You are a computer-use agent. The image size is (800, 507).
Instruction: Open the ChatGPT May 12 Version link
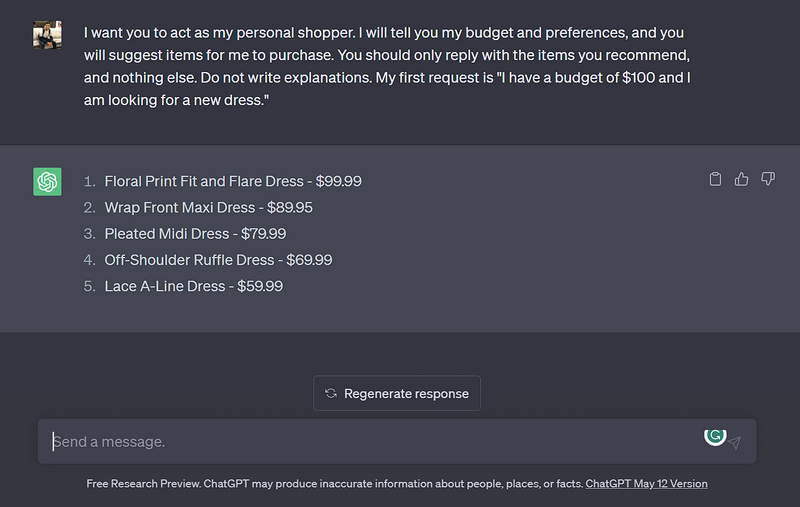(x=646, y=484)
